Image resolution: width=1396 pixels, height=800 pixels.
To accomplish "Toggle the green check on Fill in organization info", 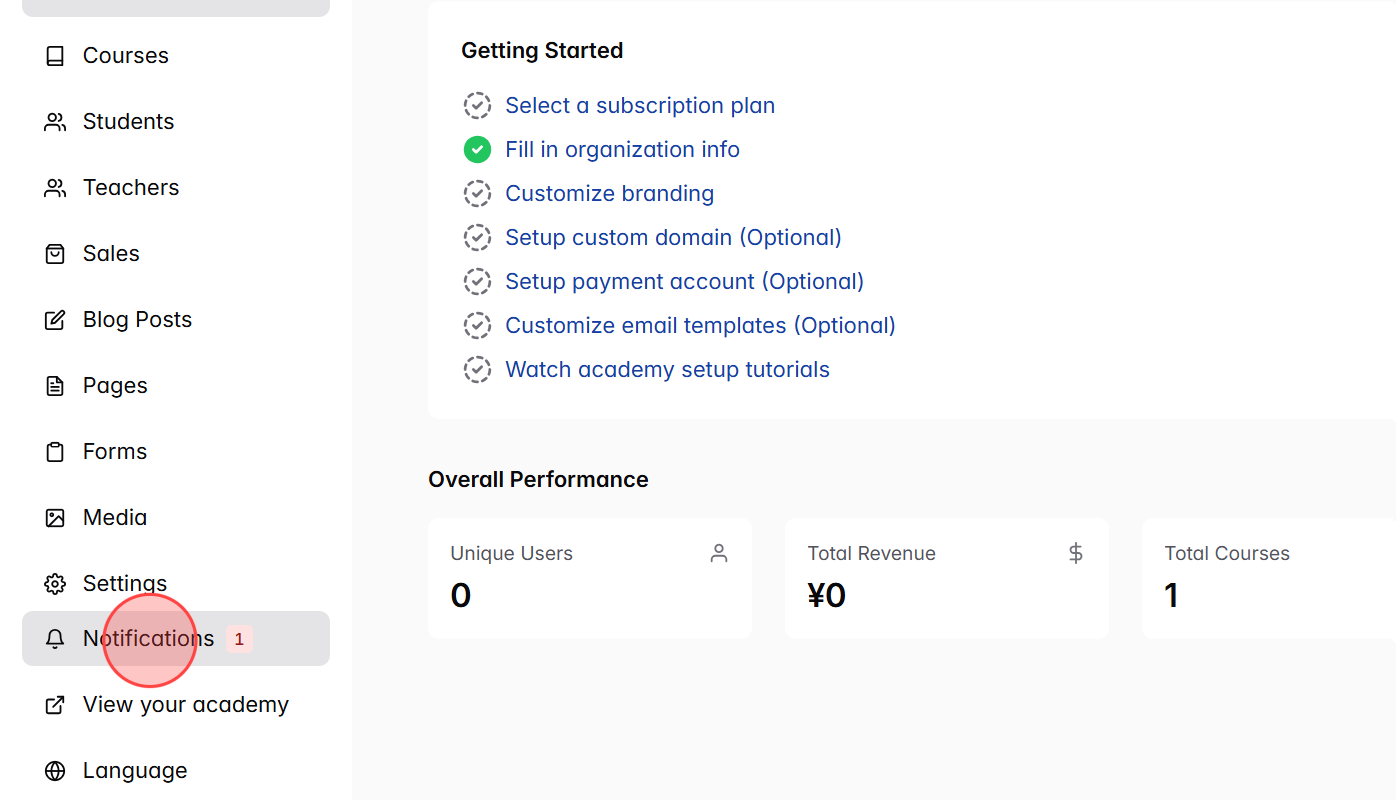I will coord(477,148).
